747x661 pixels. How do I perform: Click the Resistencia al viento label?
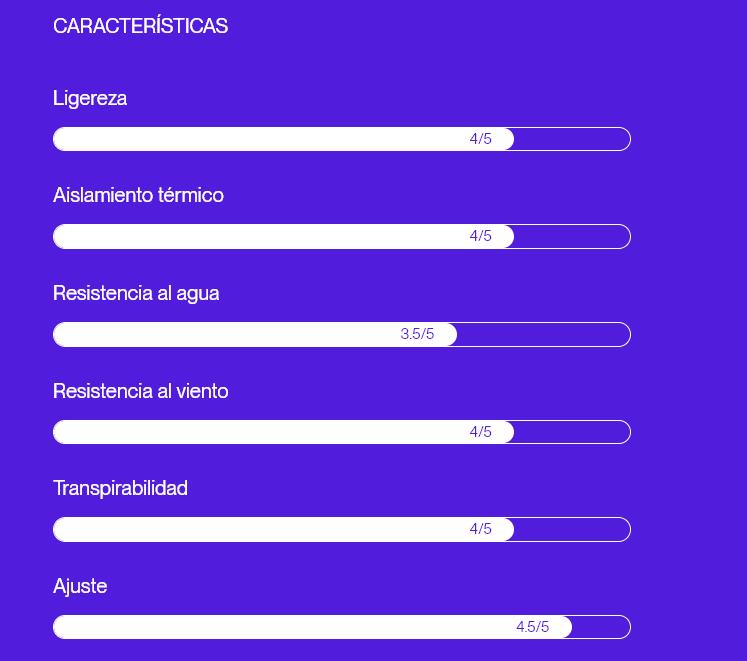(141, 391)
